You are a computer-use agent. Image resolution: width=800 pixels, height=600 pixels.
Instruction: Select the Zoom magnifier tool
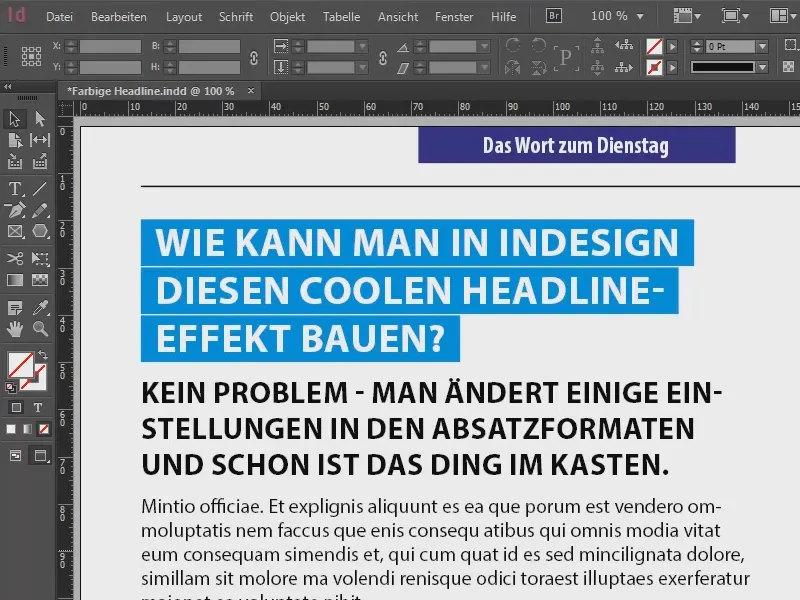(40, 329)
